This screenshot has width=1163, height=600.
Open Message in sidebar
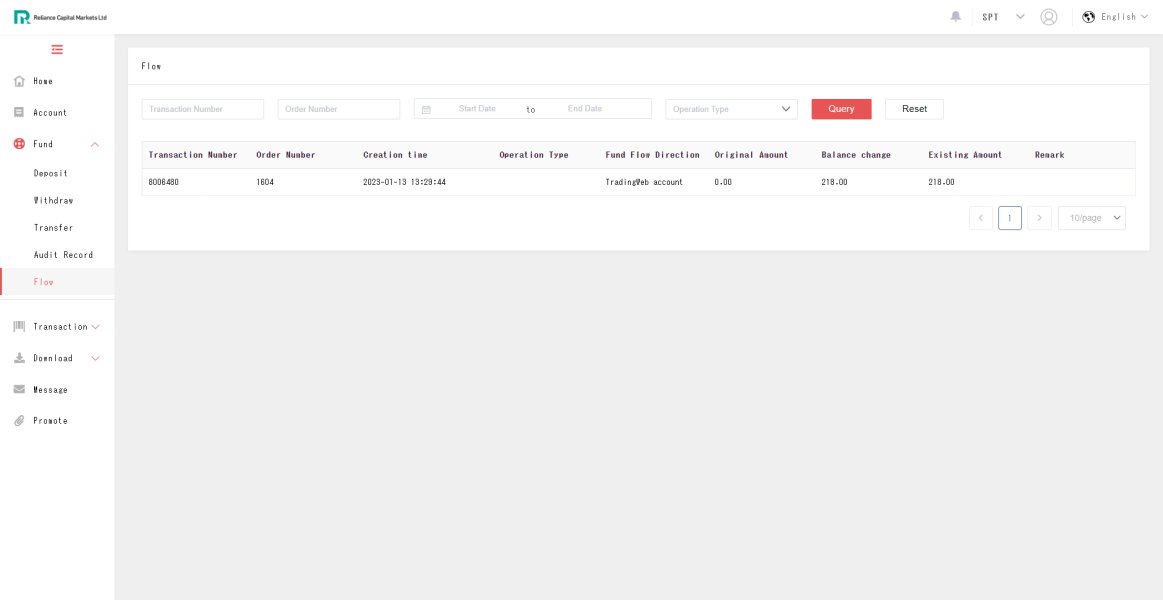[x=50, y=389]
